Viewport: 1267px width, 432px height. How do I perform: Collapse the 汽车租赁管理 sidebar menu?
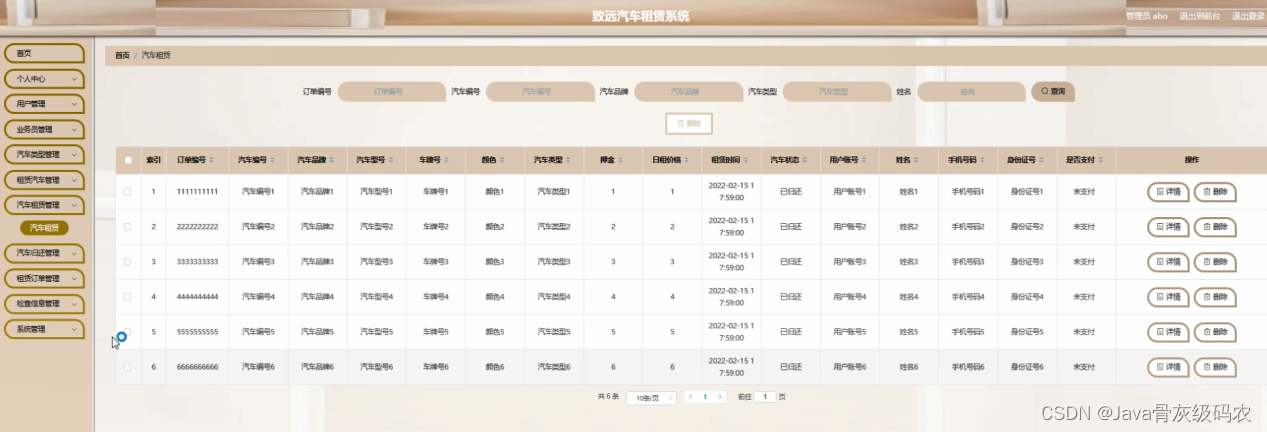tap(44, 205)
